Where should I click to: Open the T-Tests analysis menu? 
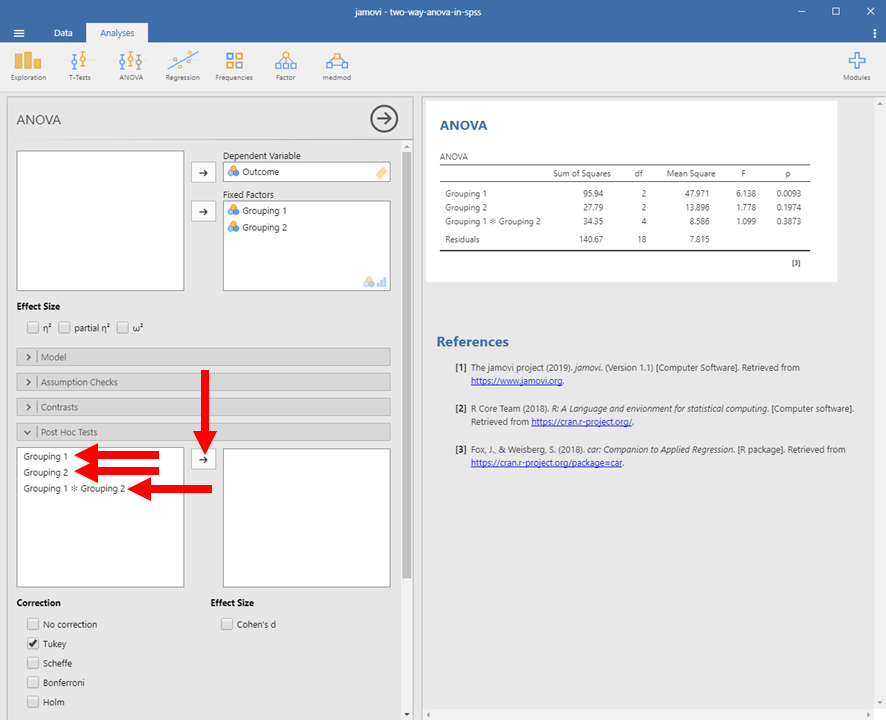pos(79,65)
